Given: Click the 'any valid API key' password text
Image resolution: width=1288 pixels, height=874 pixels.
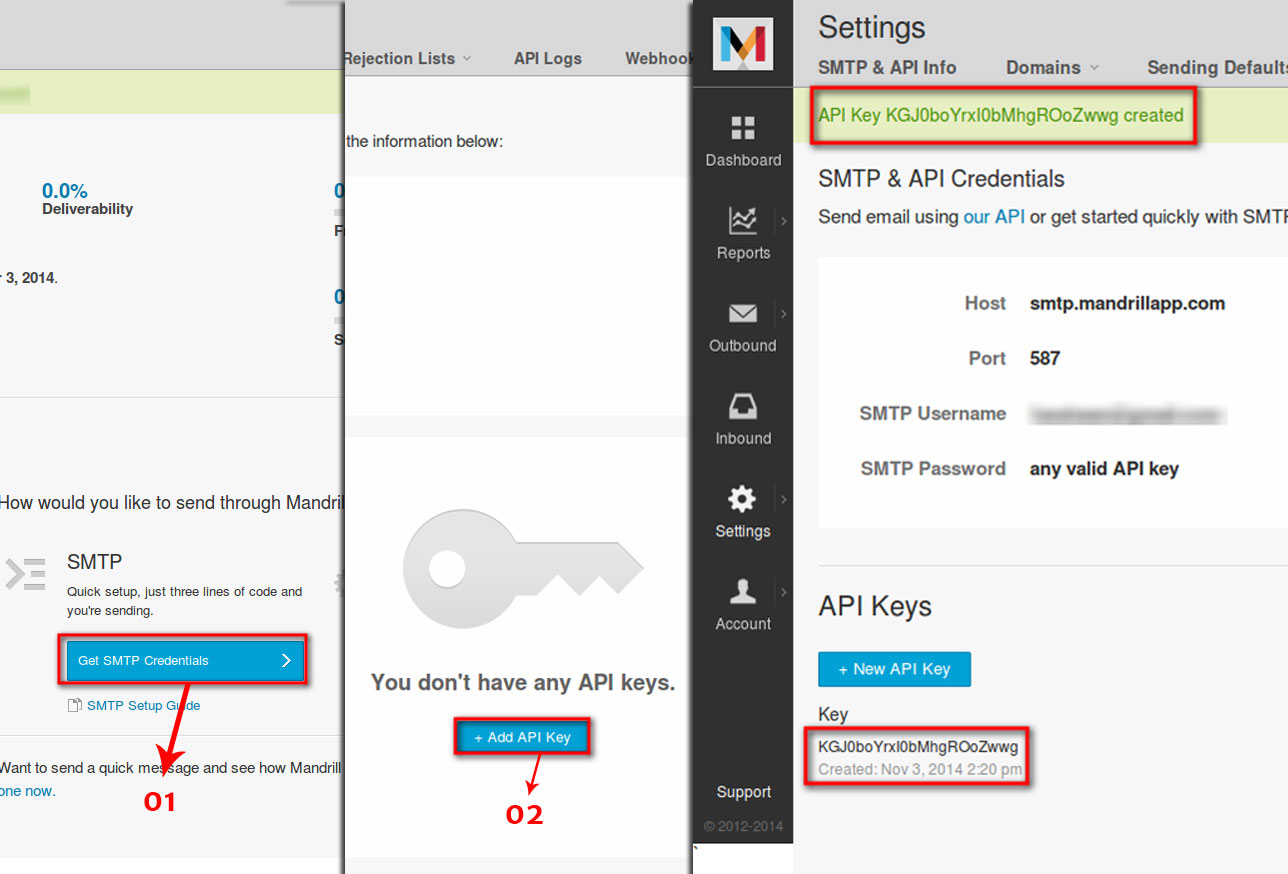Looking at the screenshot, I should click(1104, 468).
